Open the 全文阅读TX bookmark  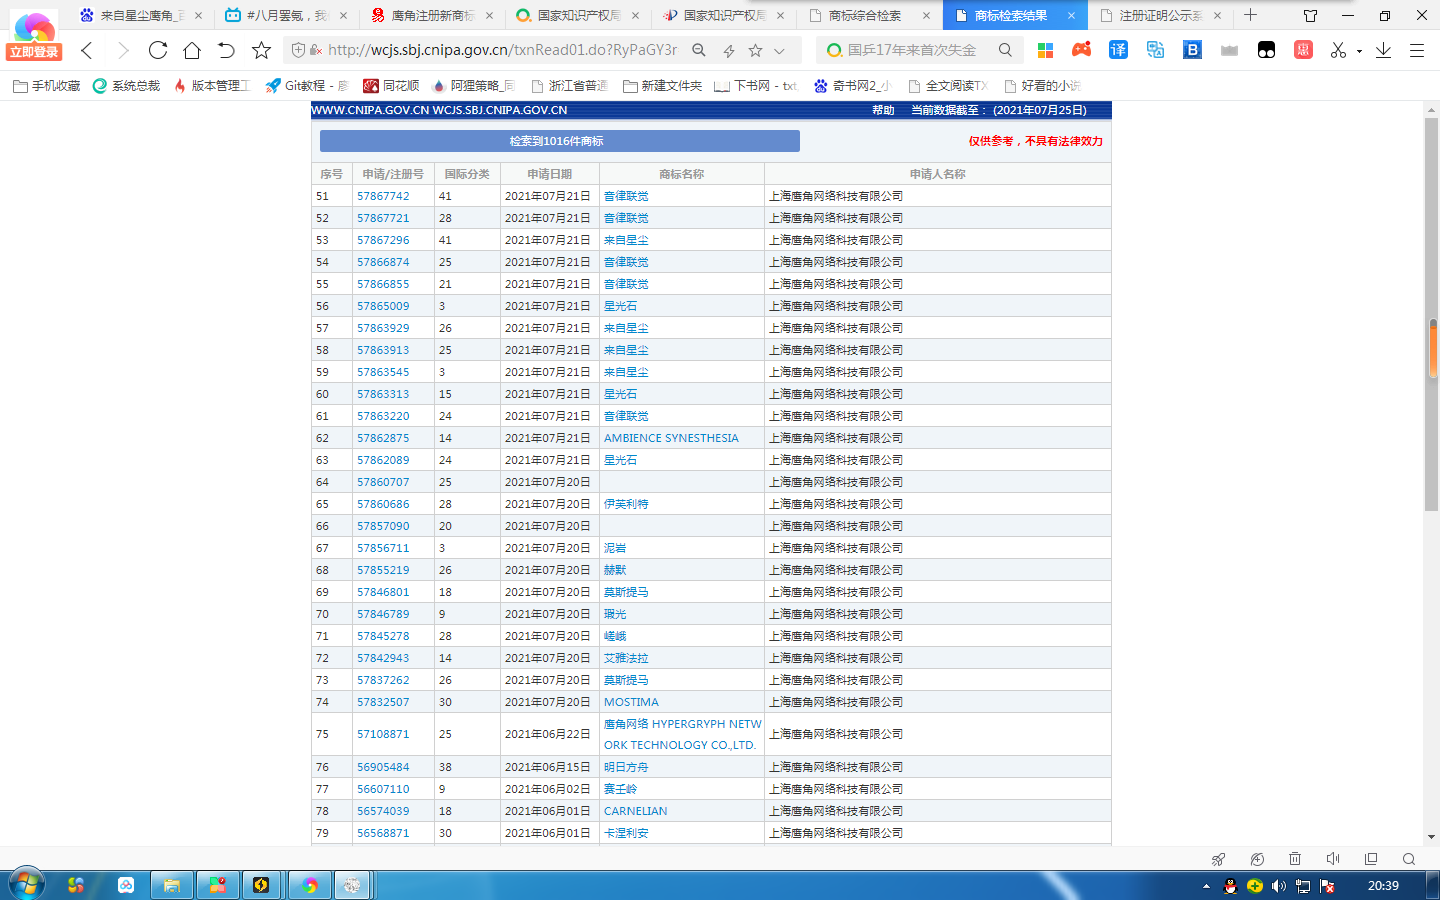pyautogui.click(x=947, y=86)
